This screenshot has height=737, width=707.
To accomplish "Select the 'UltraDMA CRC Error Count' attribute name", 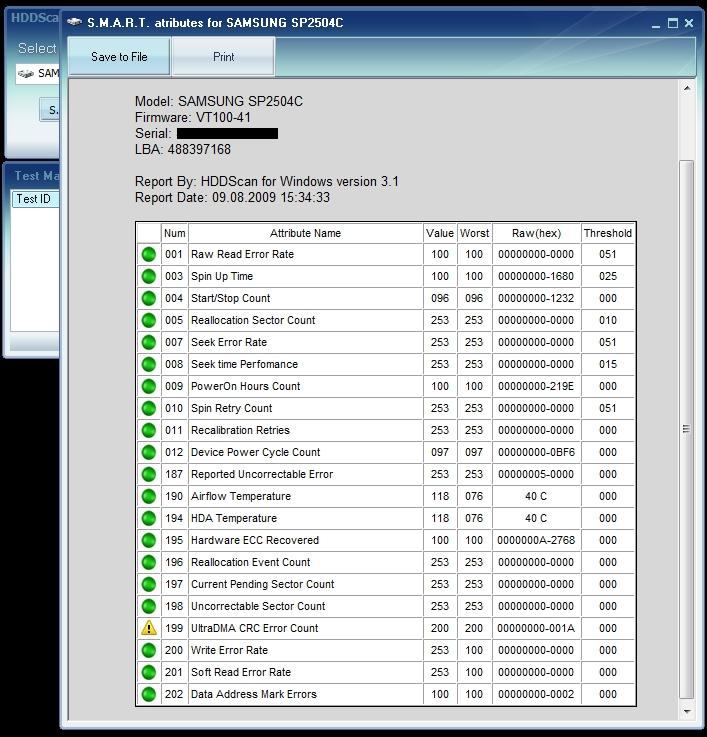I will click(x=254, y=628).
